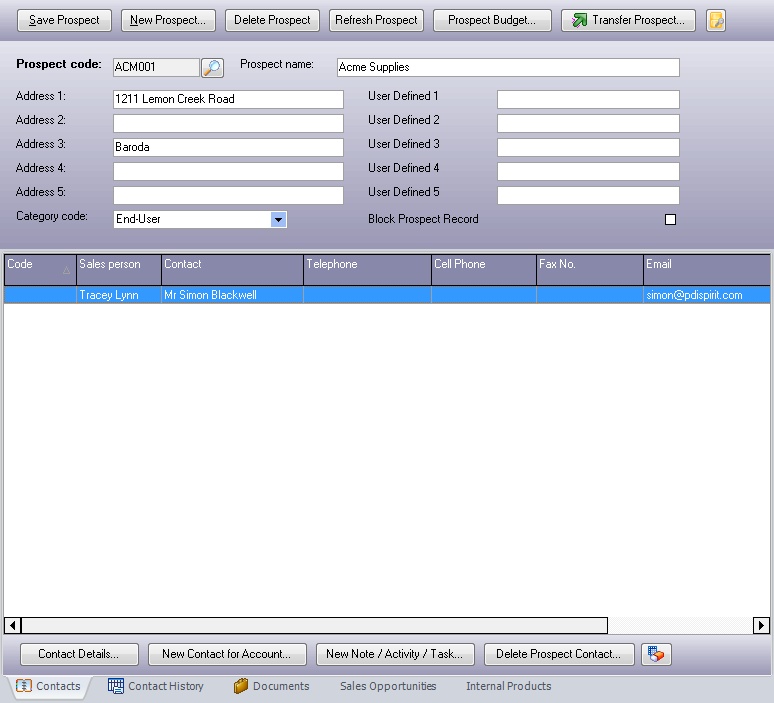The height and width of the screenshot is (703, 774).
Task: Switch to the Documents tab
Action: click(272, 686)
